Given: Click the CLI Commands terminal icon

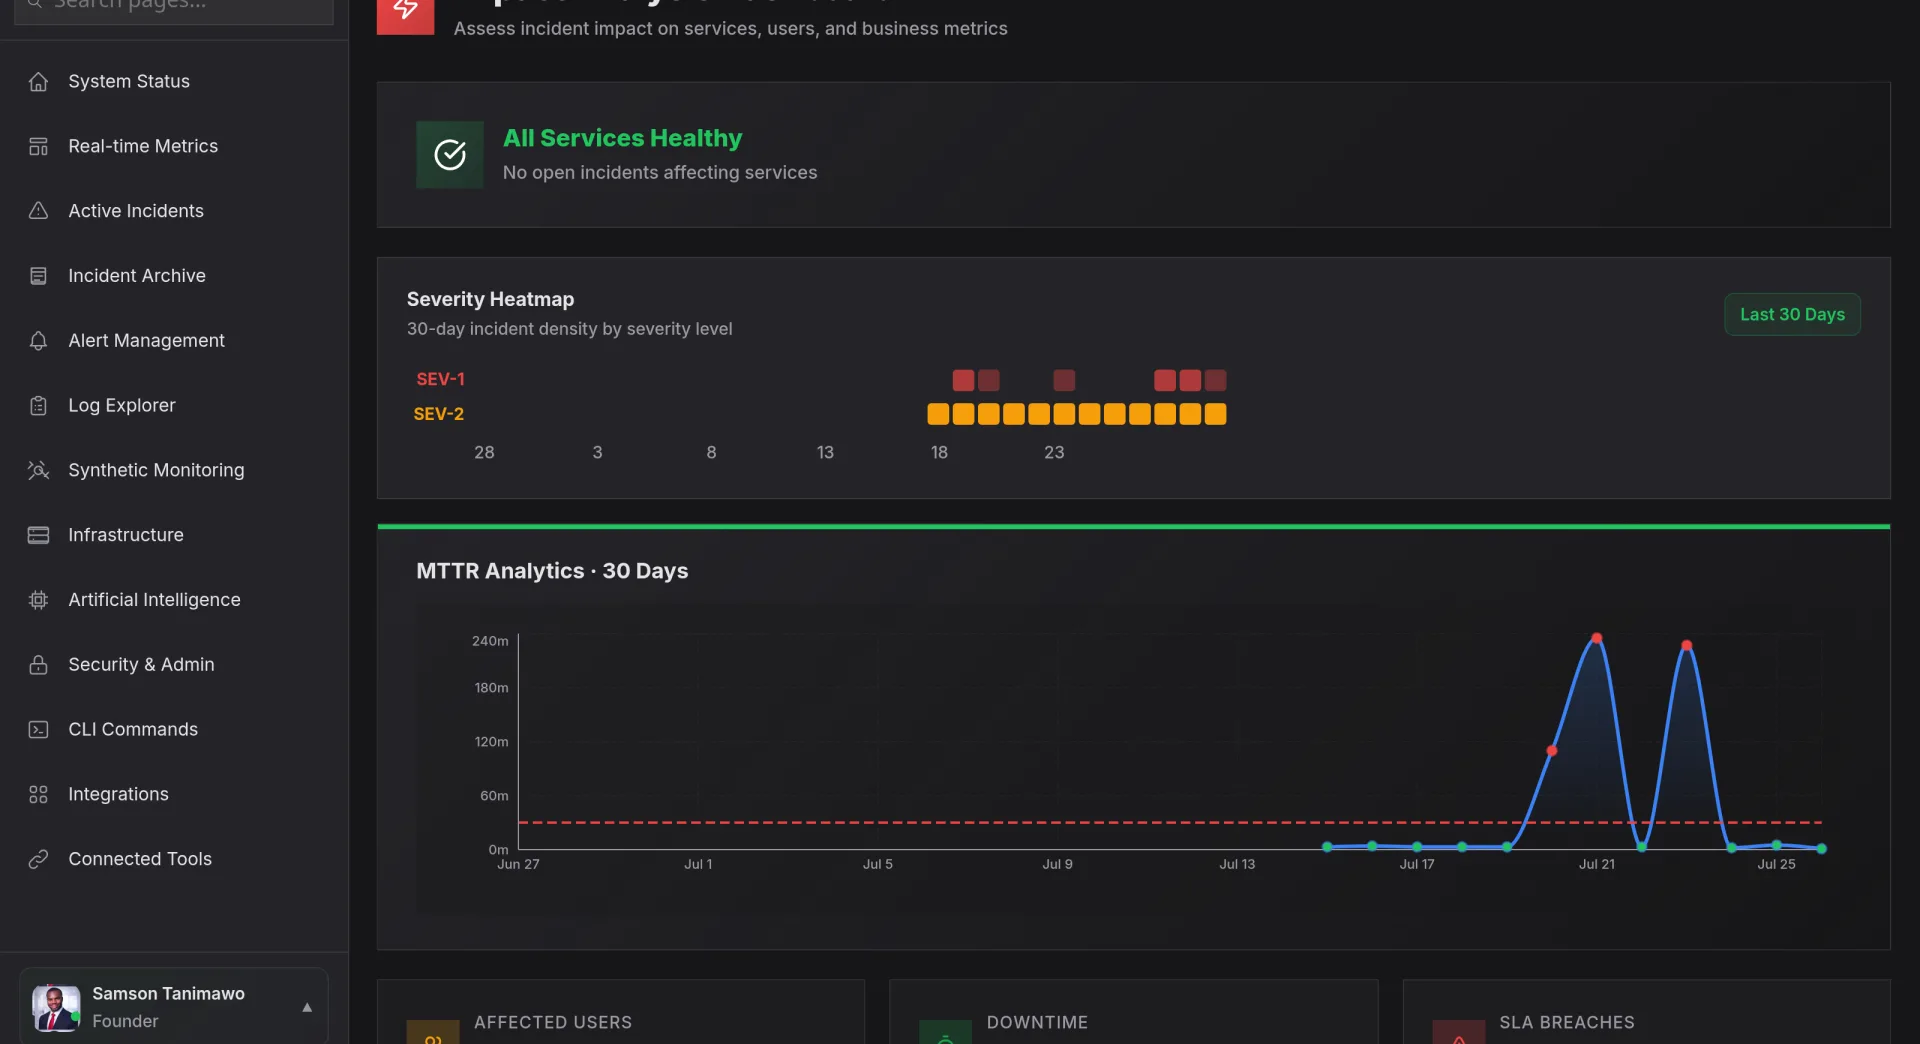Looking at the screenshot, I should [x=38, y=730].
